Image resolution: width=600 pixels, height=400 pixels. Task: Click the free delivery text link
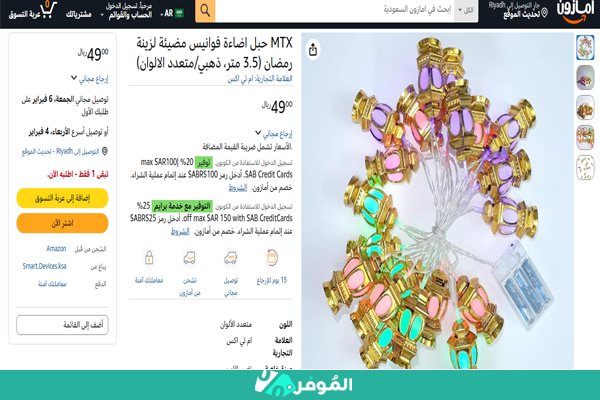[x=231, y=286]
